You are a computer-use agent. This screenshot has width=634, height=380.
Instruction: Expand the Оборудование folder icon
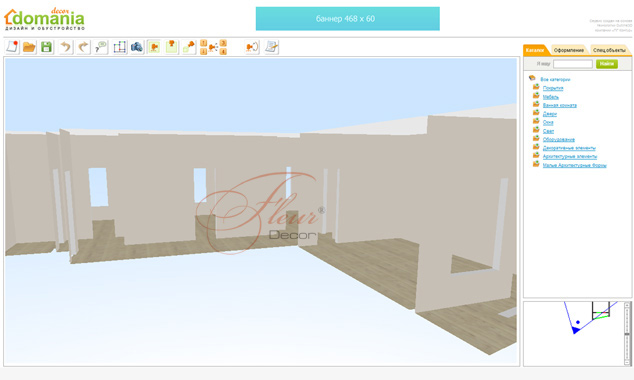point(536,138)
